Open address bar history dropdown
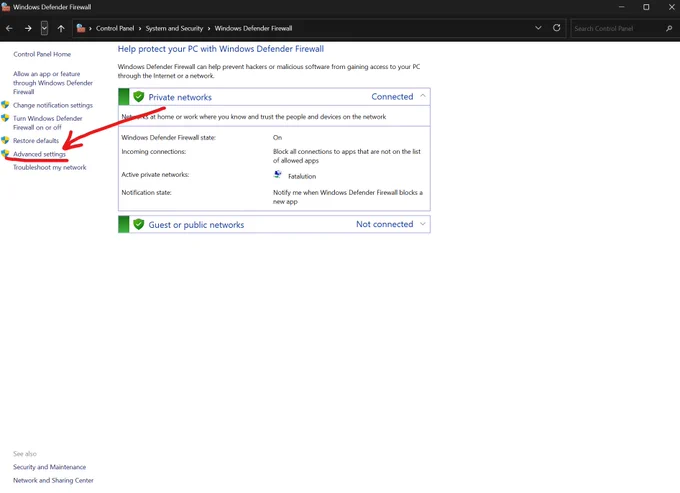 click(538, 28)
